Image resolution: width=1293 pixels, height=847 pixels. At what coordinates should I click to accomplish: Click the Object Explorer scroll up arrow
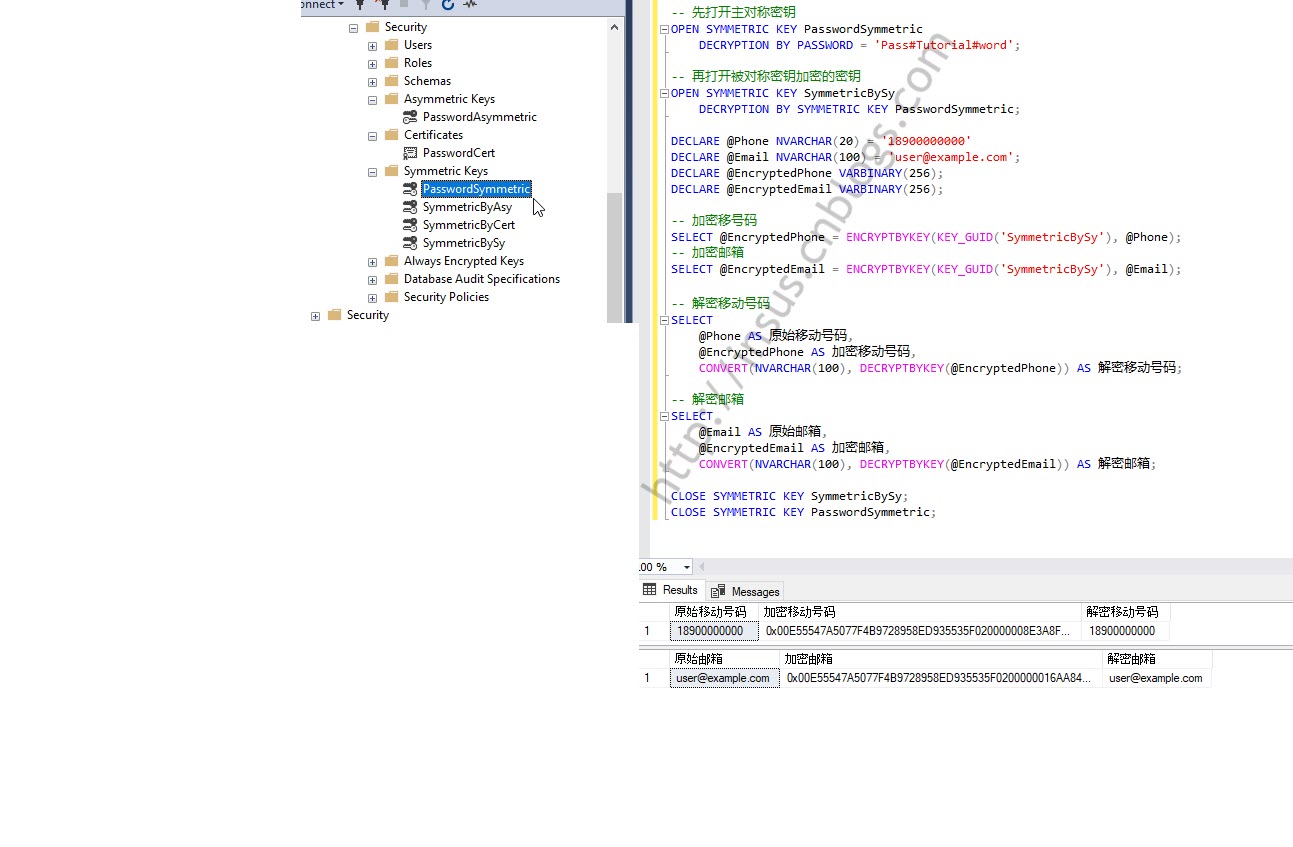(x=614, y=28)
